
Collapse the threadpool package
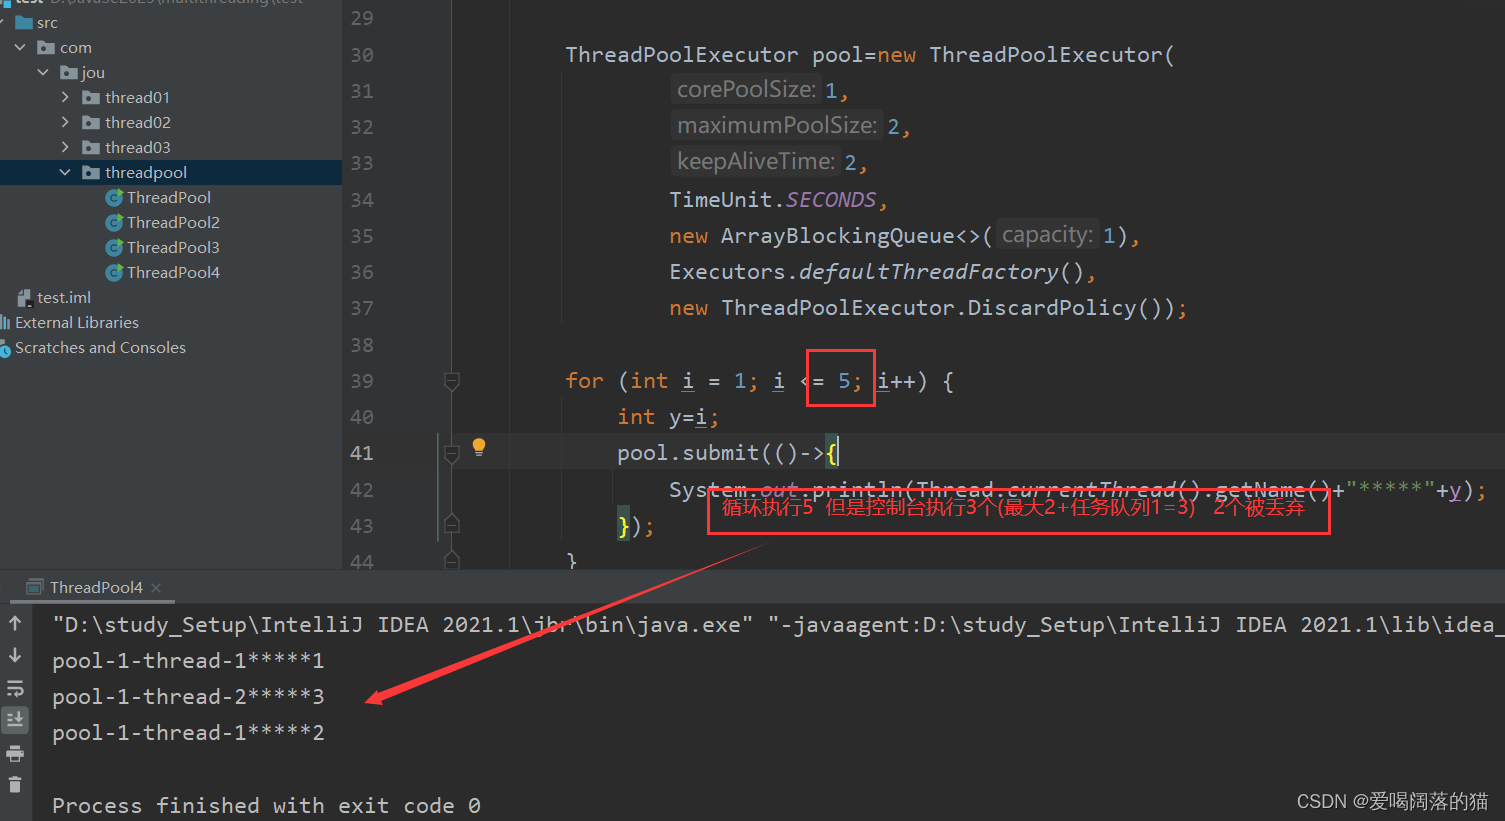pos(65,172)
